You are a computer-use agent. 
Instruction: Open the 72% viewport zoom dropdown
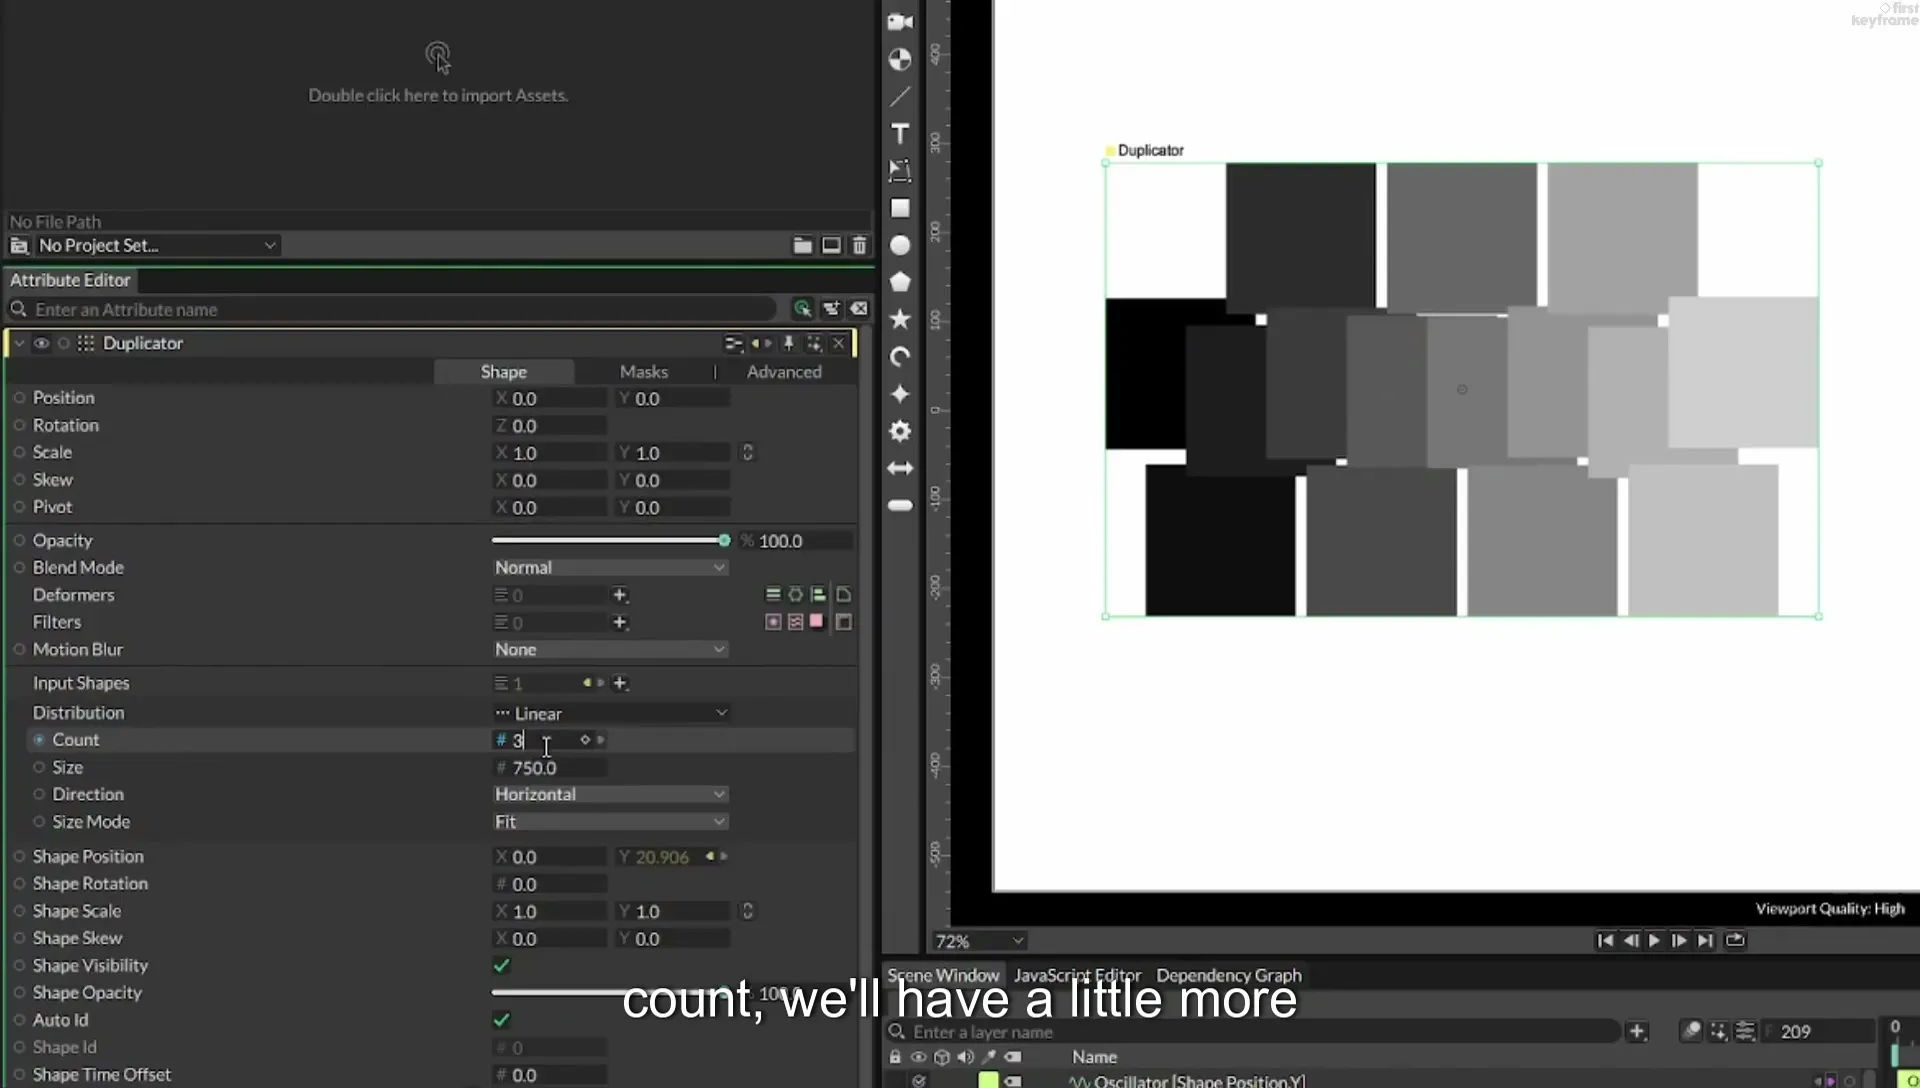tap(980, 941)
